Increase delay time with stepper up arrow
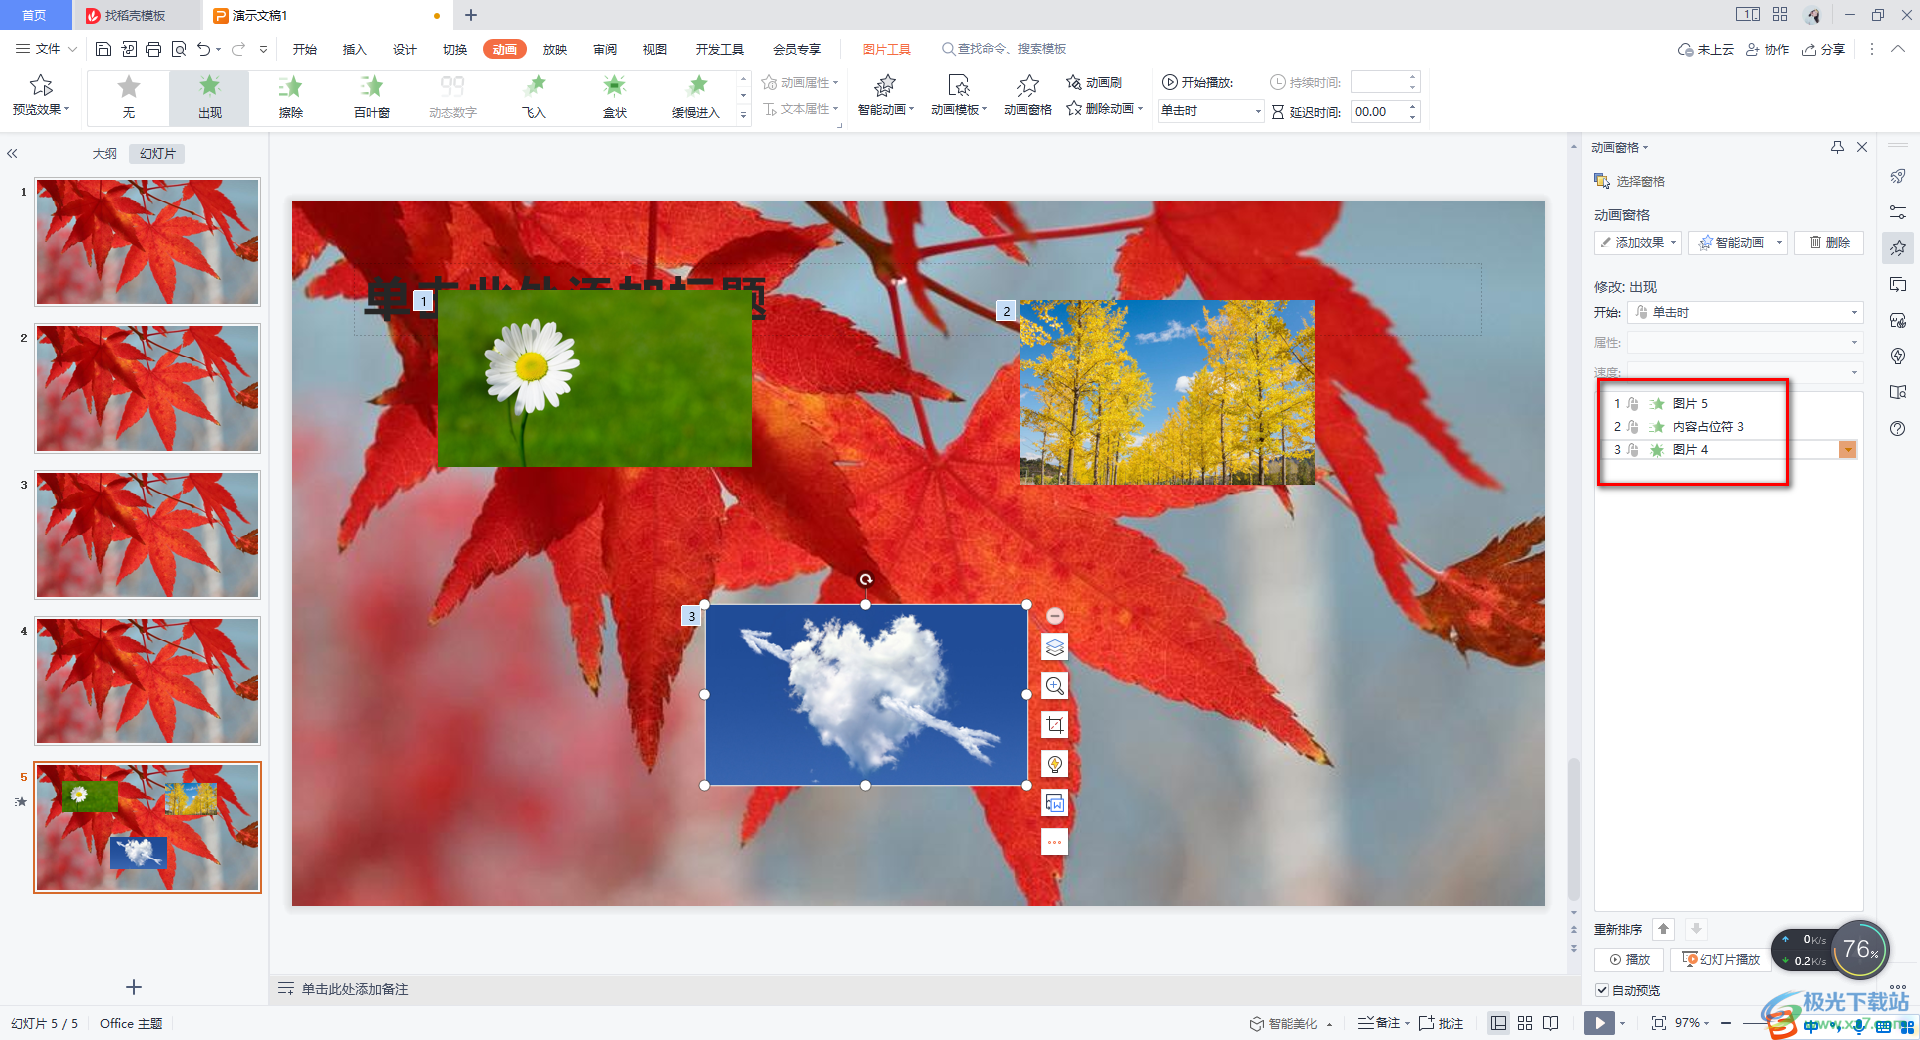This screenshot has height=1040, width=1920. [1412, 106]
